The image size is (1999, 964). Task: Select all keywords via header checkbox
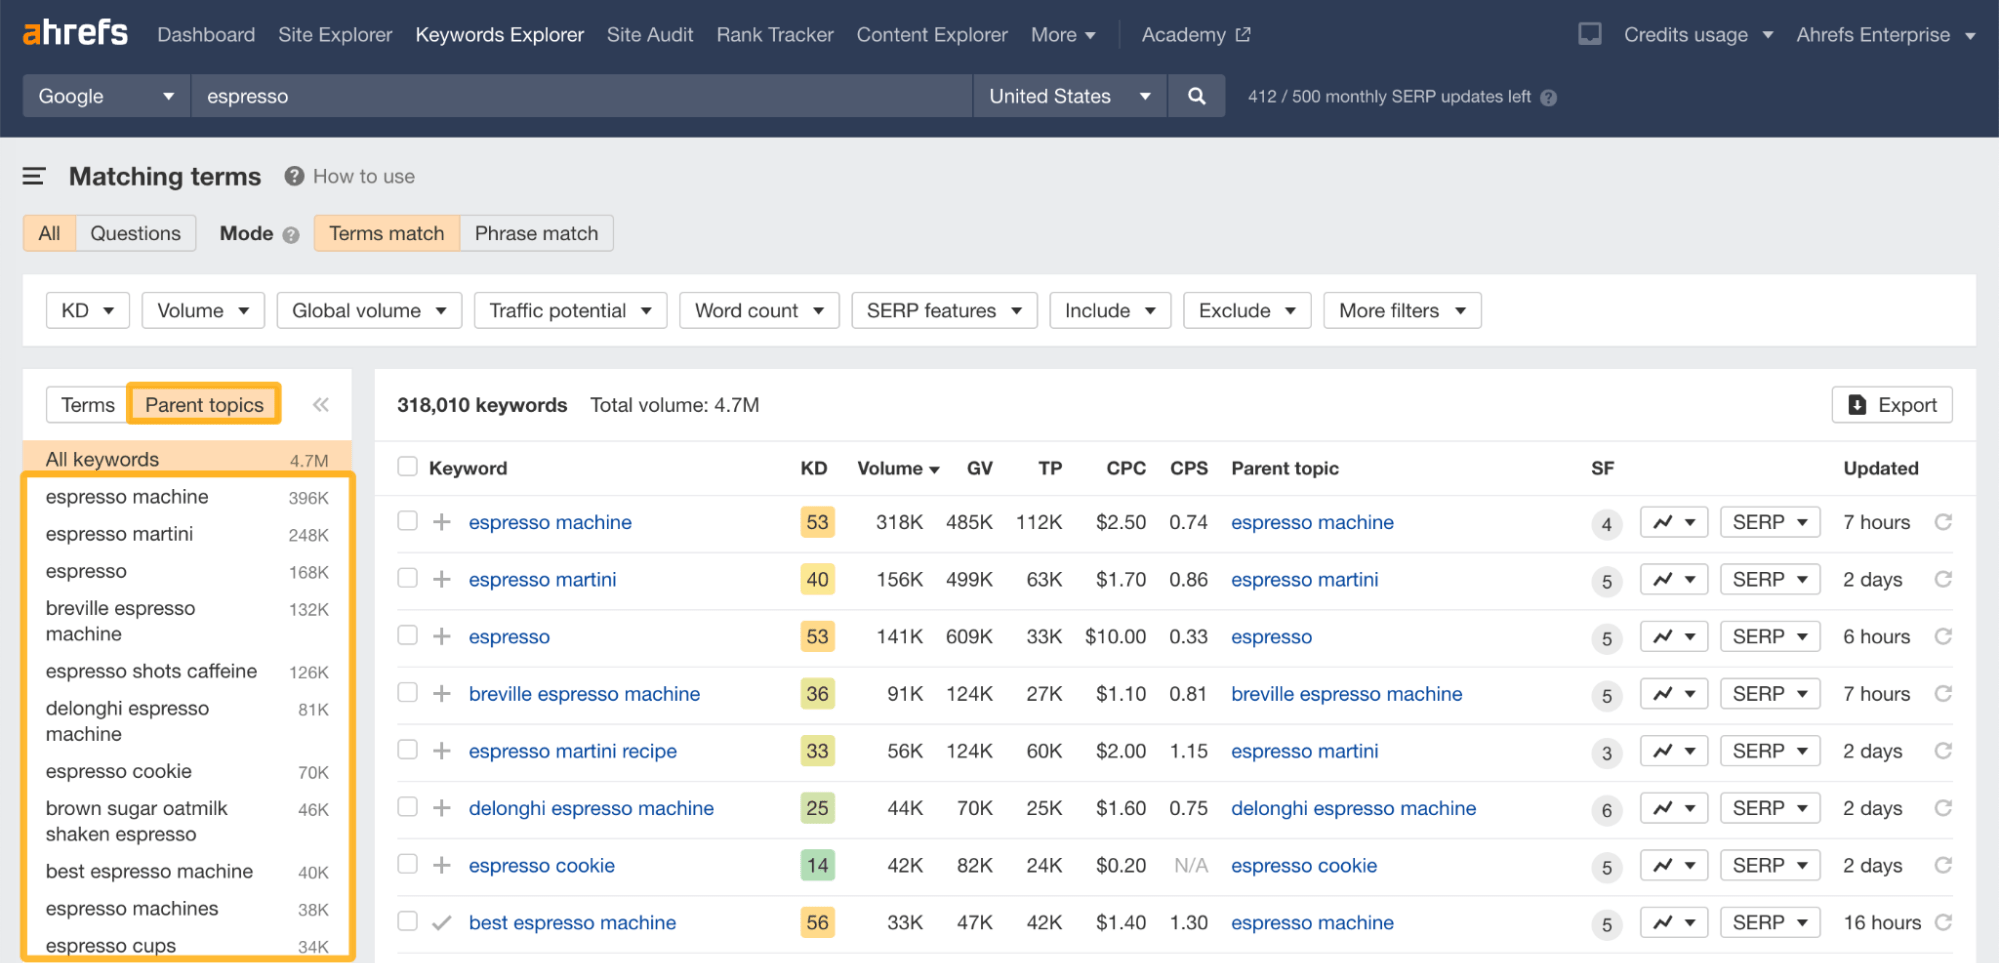pyautogui.click(x=407, y=466)
